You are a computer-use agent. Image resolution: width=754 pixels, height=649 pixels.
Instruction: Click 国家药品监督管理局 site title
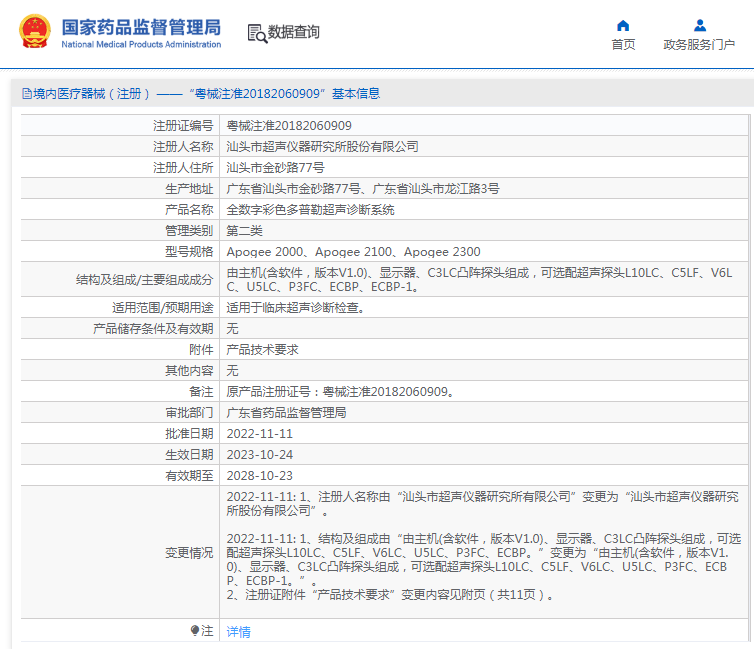tap(141, 27)
